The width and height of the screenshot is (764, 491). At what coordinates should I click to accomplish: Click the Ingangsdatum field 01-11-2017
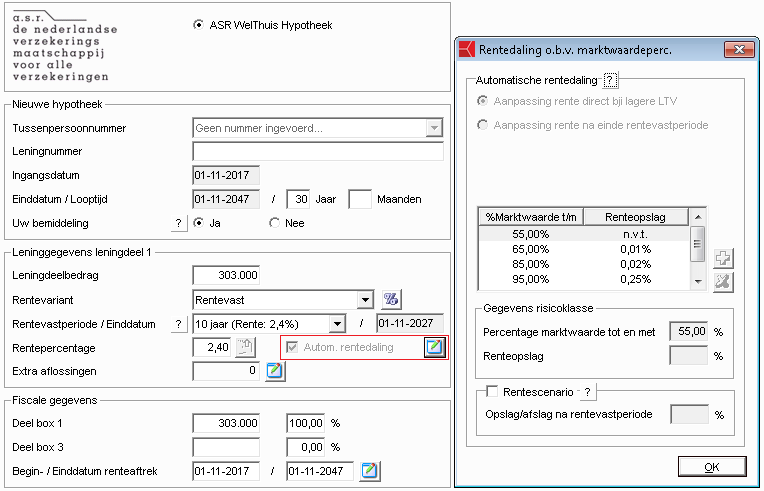point(226,175)
